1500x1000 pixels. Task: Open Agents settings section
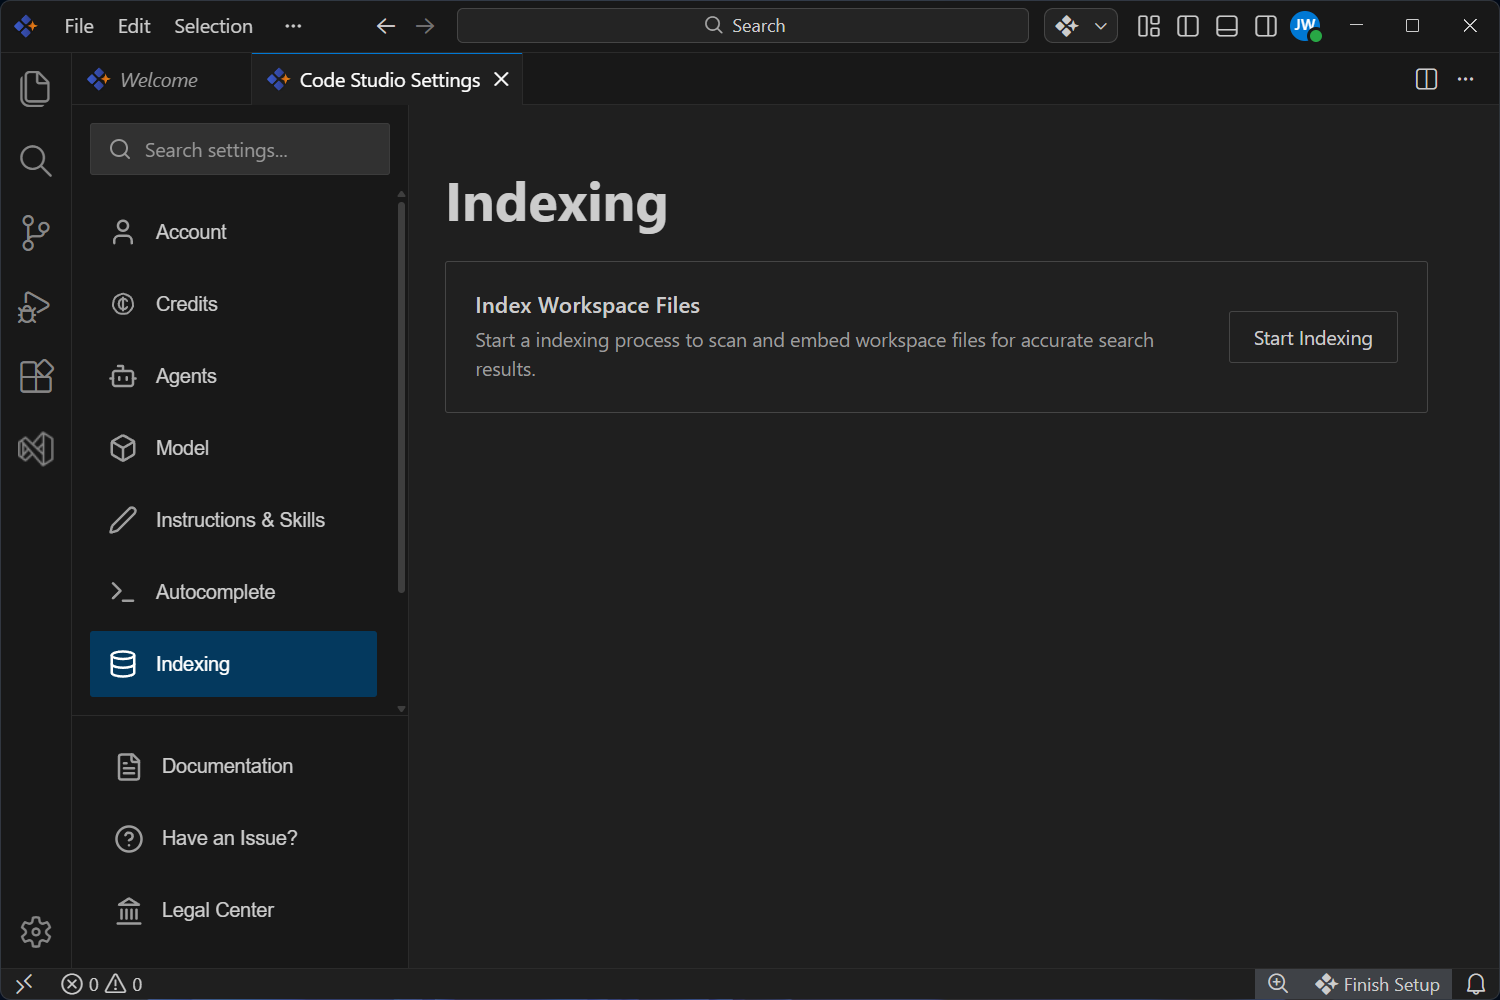(x=233, y=376)
